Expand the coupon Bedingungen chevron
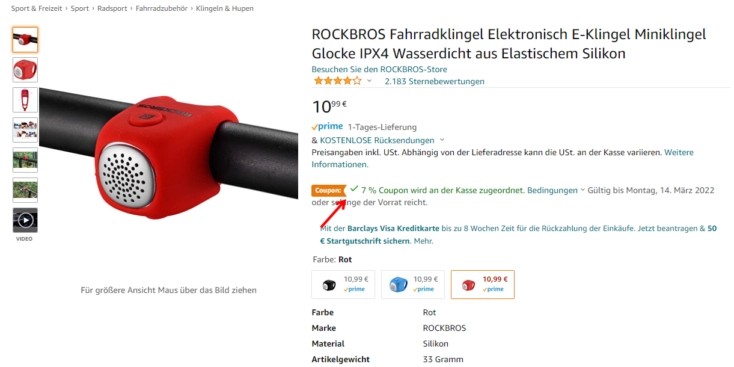The image size is (734, 367). [x=583, y=190]
